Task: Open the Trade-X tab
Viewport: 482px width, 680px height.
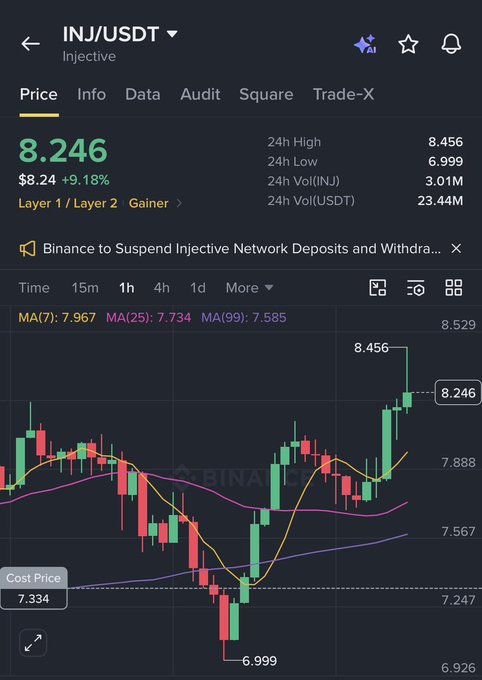Action: click(344, 94)
